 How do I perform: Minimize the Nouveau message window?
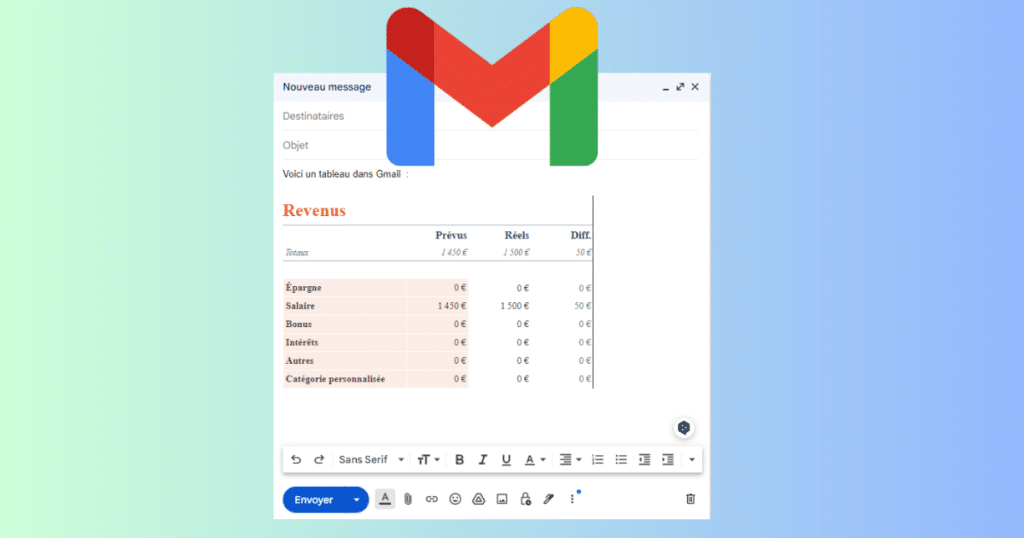click(x=665, y=87)
